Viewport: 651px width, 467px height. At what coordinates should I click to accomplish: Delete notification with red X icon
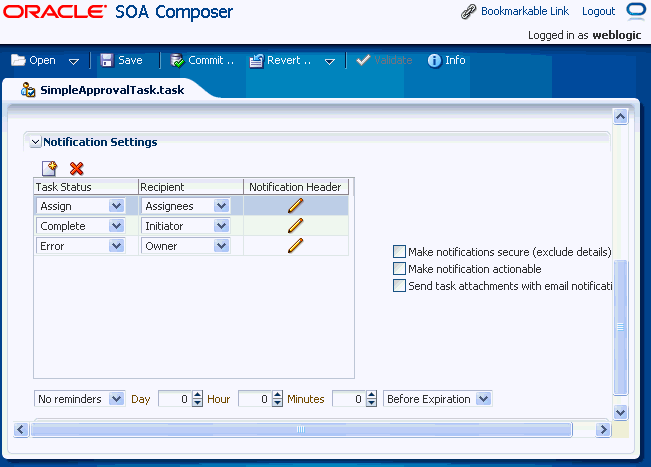point(76,169)
